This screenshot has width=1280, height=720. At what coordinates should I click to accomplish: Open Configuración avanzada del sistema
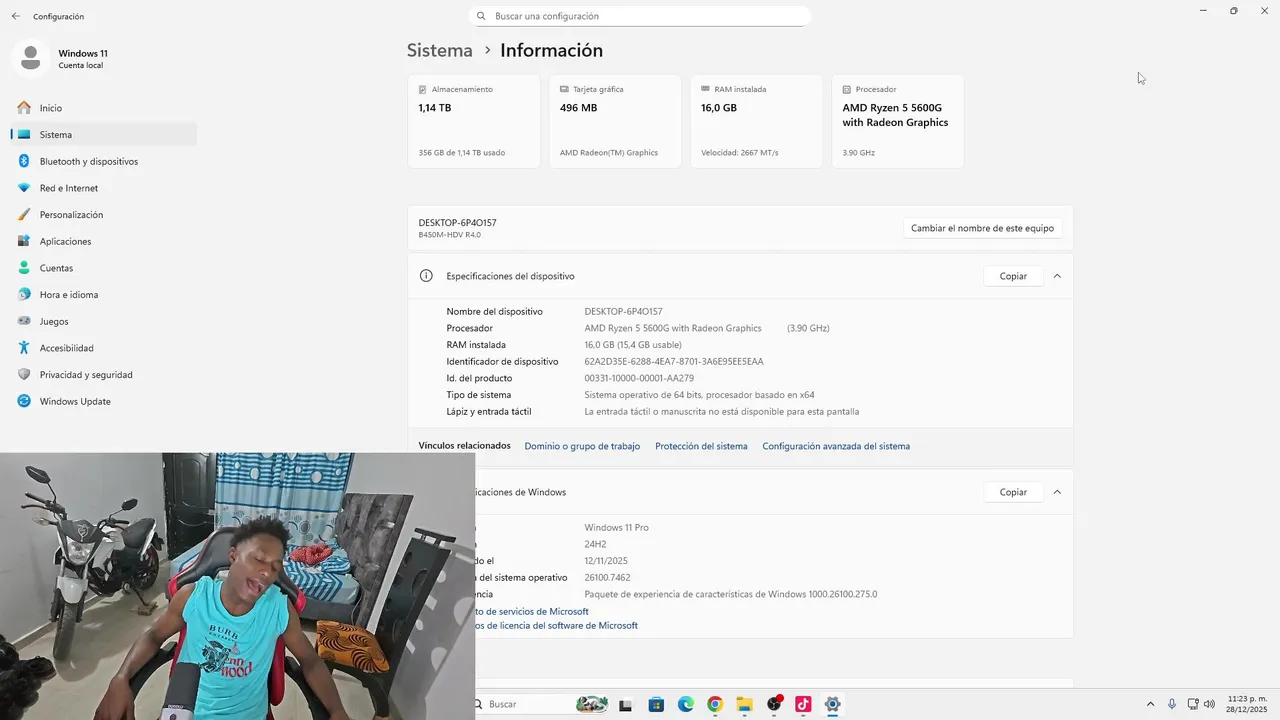click(x=836, y=446)
